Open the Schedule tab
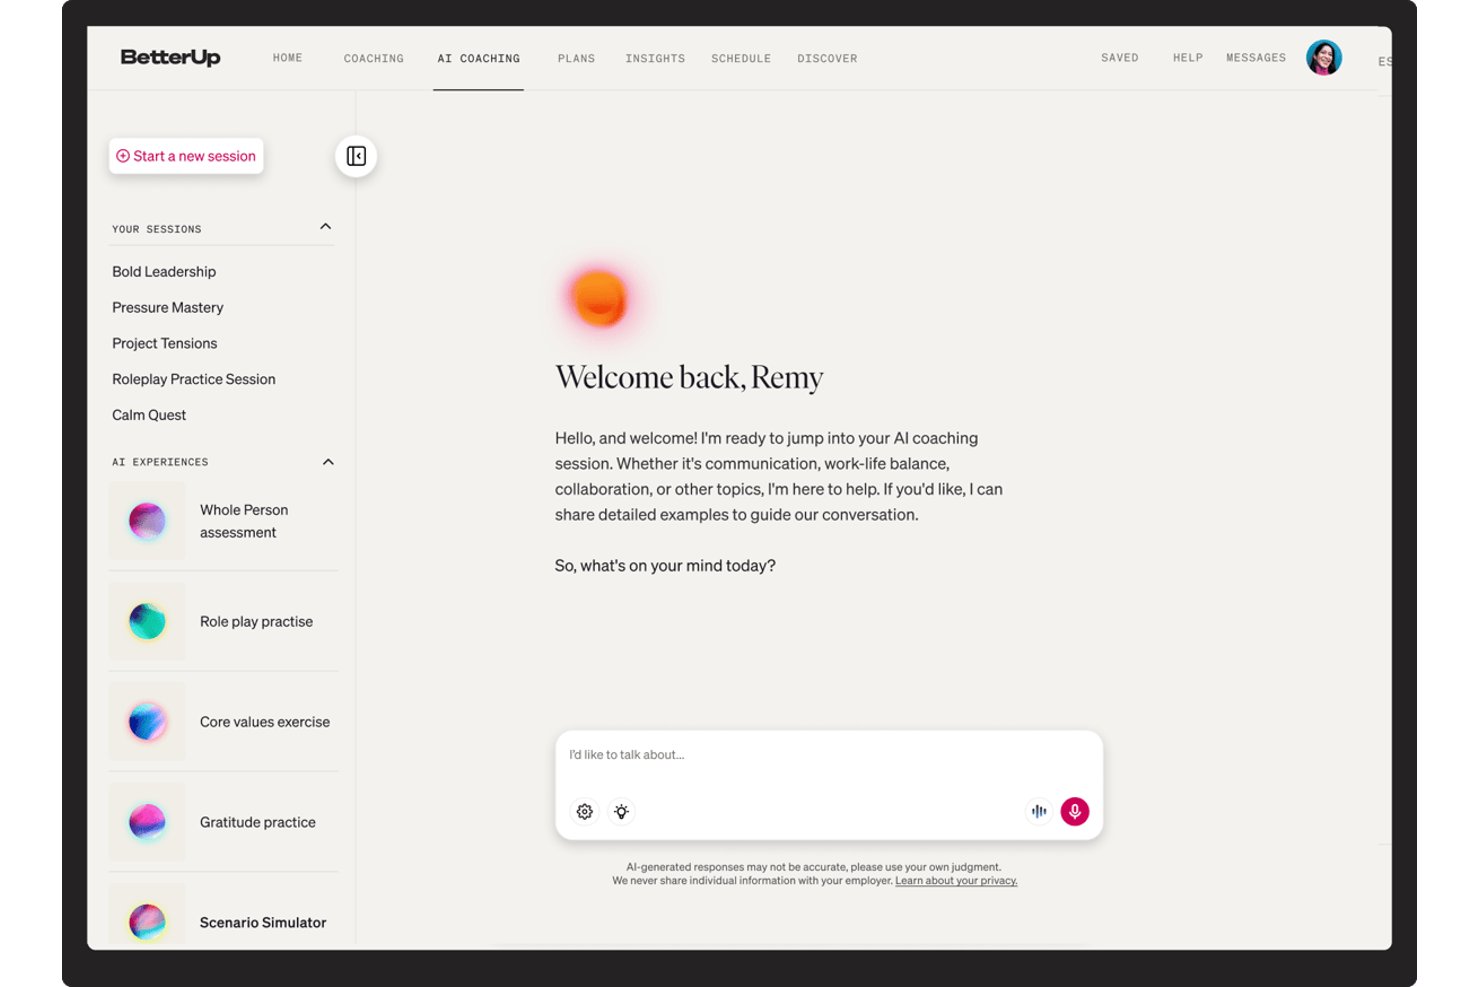Viewport: 1480px width, 987px height. (x=741, y=59)
